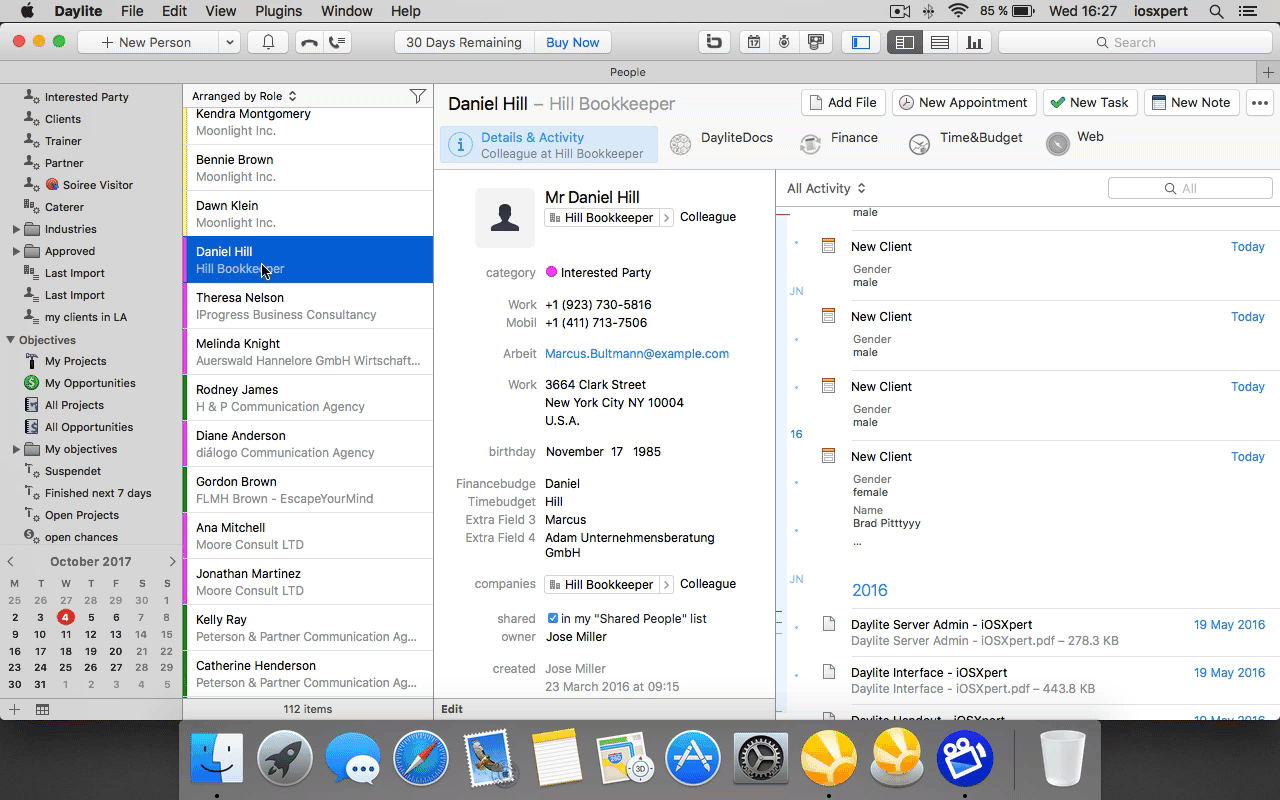Open the Arranged by Role sort dropdown
Screen dimensions: 1280x800
point(244,96)
